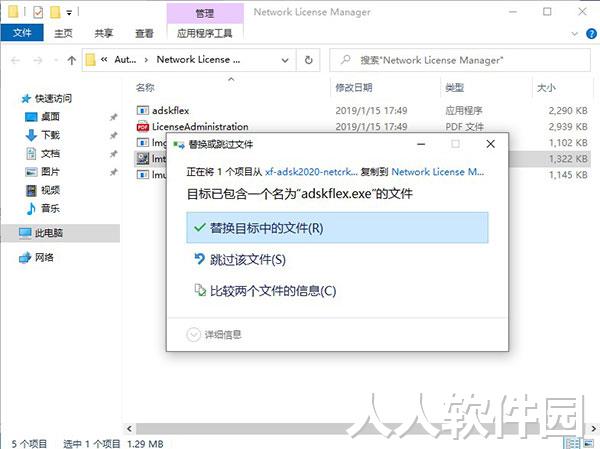Click the Aut... breadcrumb in address bar
This screenshot has height=449, width=600.
point(125,60)
